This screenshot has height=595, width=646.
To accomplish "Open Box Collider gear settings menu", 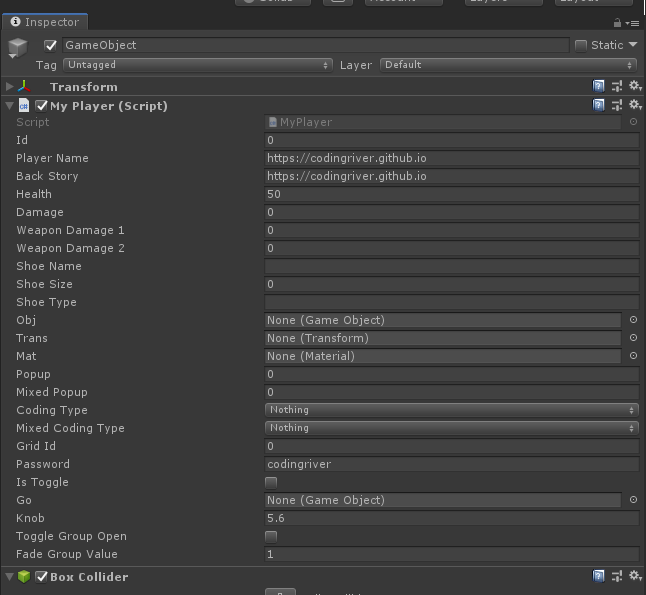I will [x=635, y=576].
